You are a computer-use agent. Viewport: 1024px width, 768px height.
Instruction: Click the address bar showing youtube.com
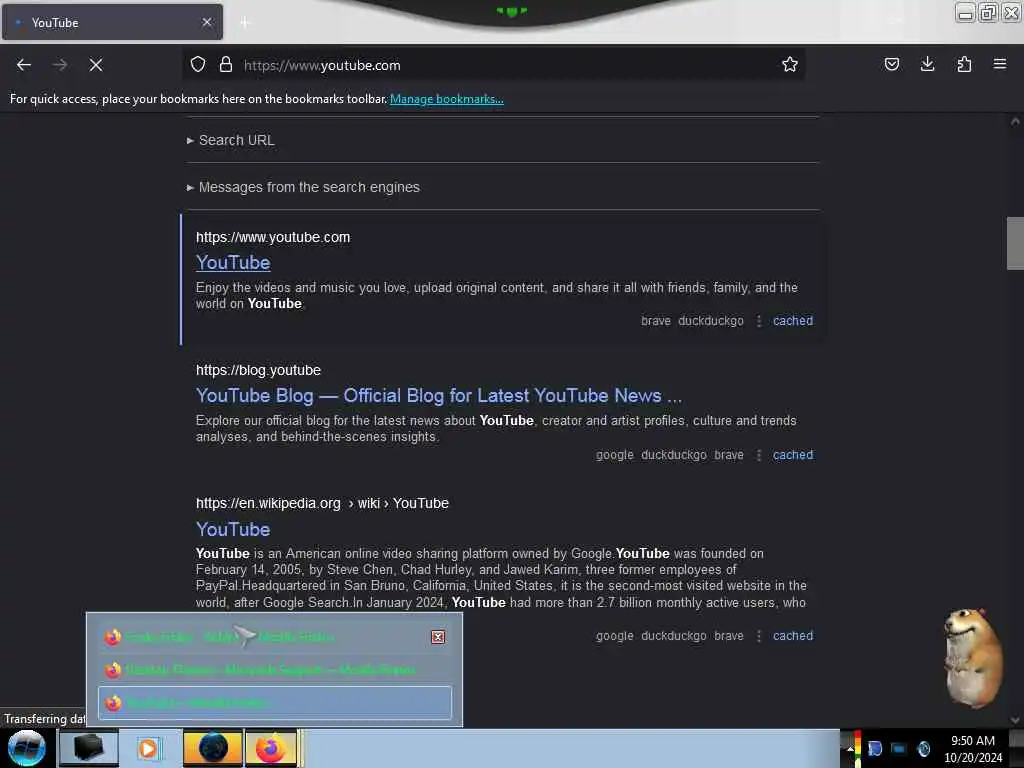(x=493, y=65)
